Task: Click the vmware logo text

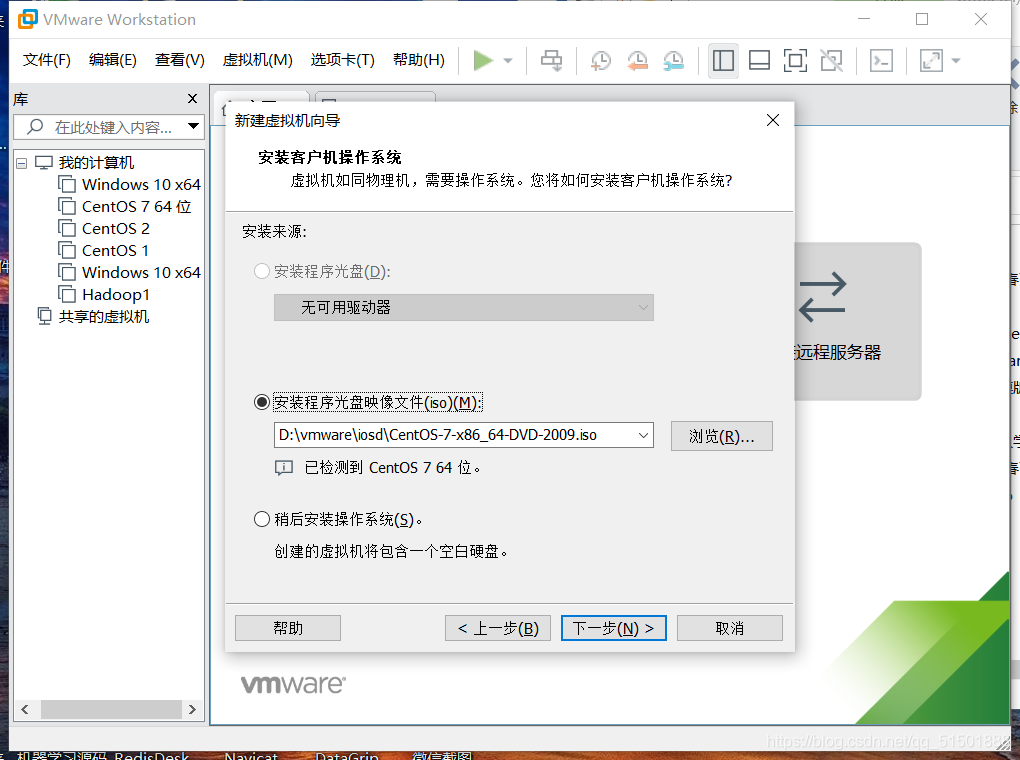Action: (x=293, y=685)
